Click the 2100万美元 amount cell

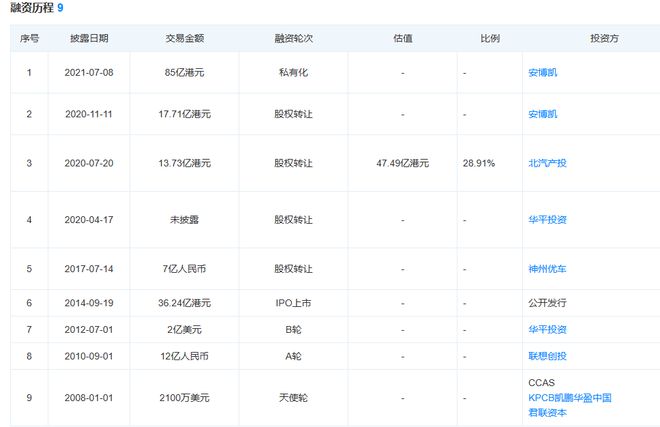tap(184, 398)
